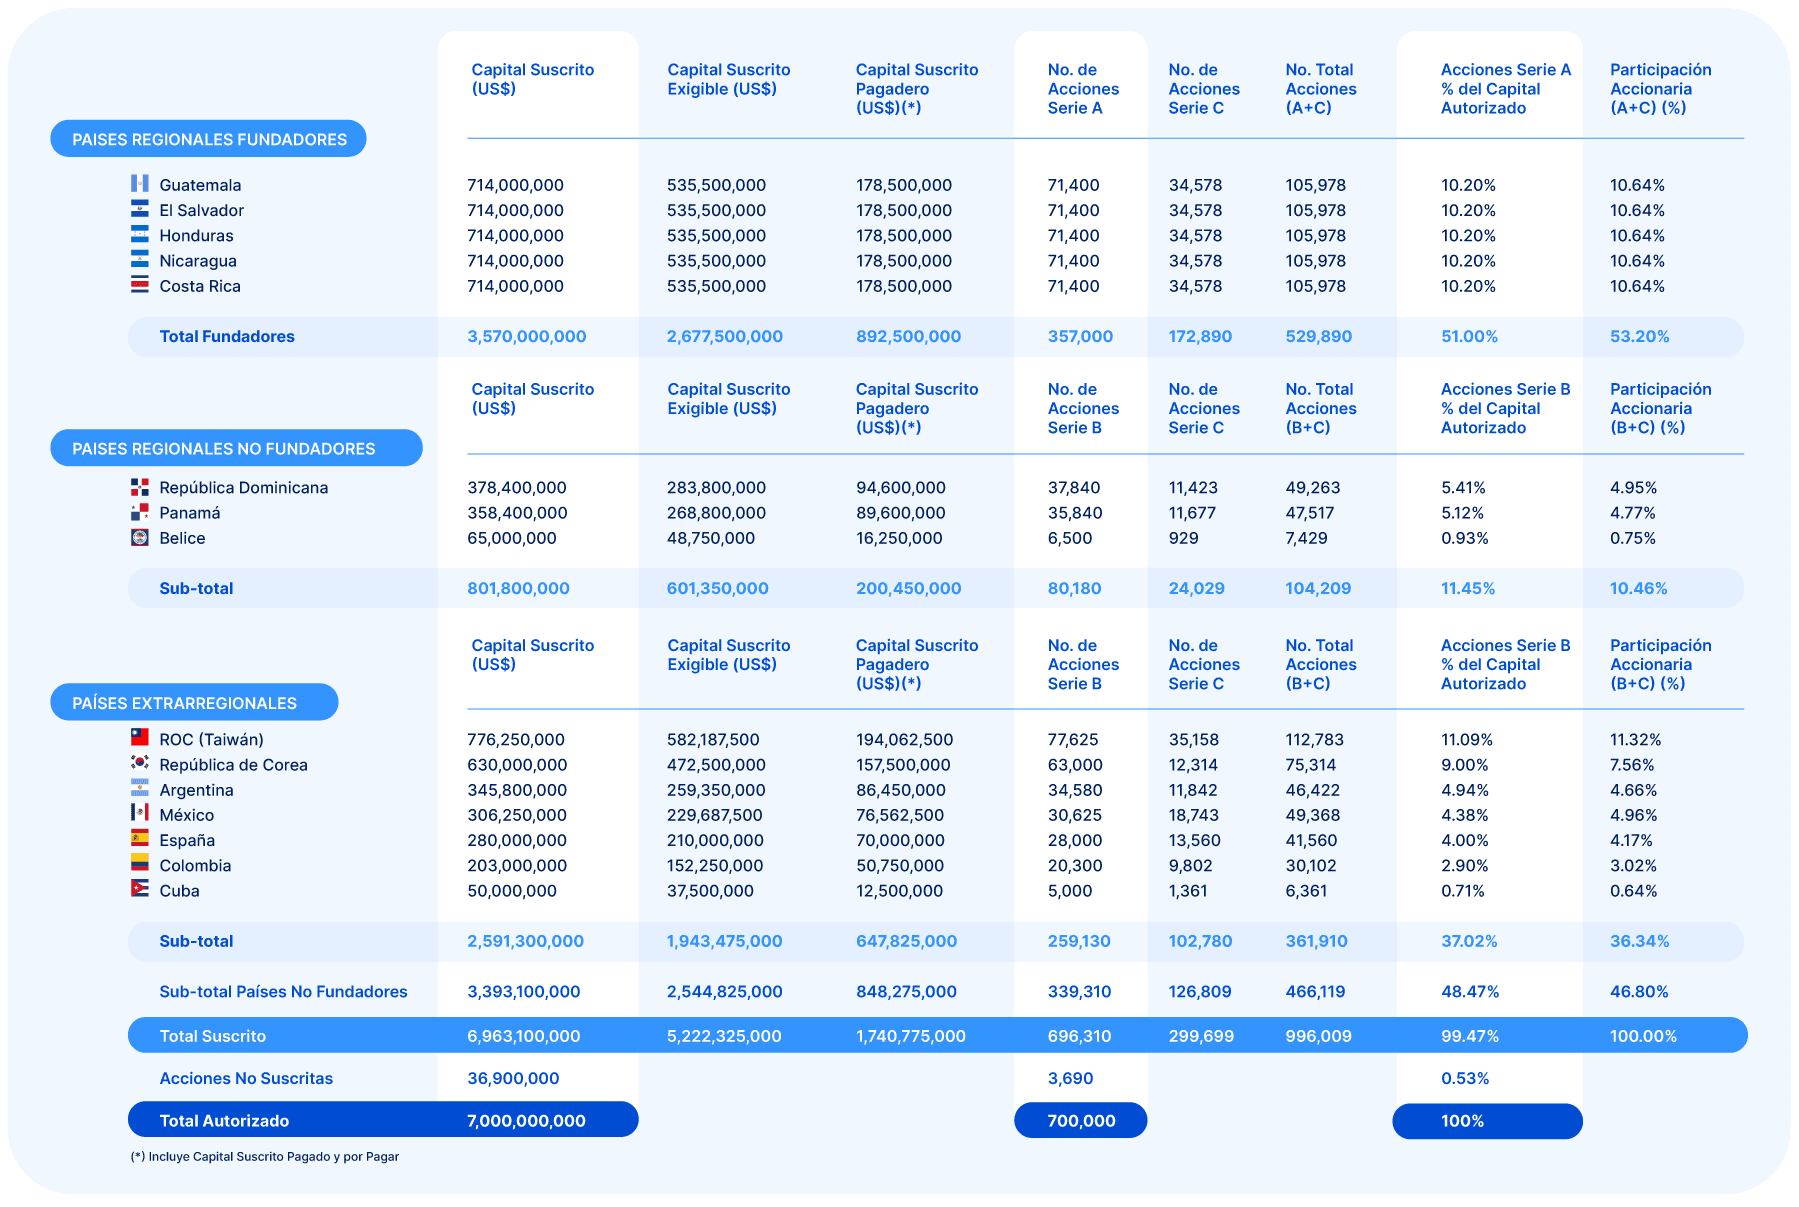Viewport: 1799px width, 1207px height.
Task: Click the 700,000 total shares badge
Action: 1080,1120
